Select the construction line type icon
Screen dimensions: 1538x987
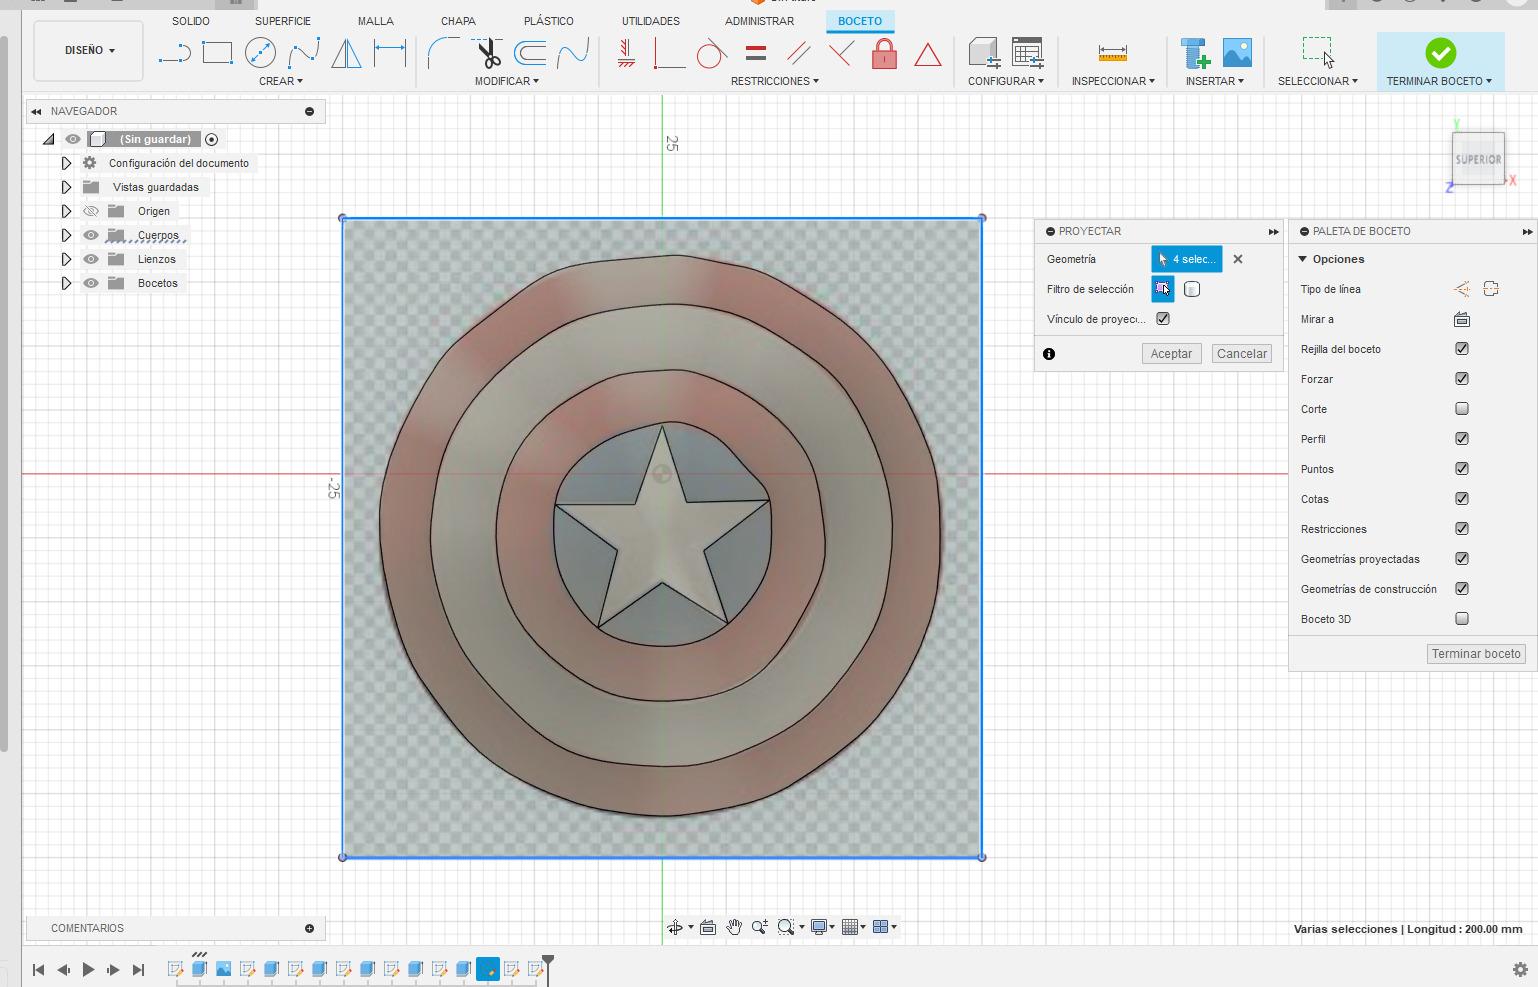coord(1462,289)
